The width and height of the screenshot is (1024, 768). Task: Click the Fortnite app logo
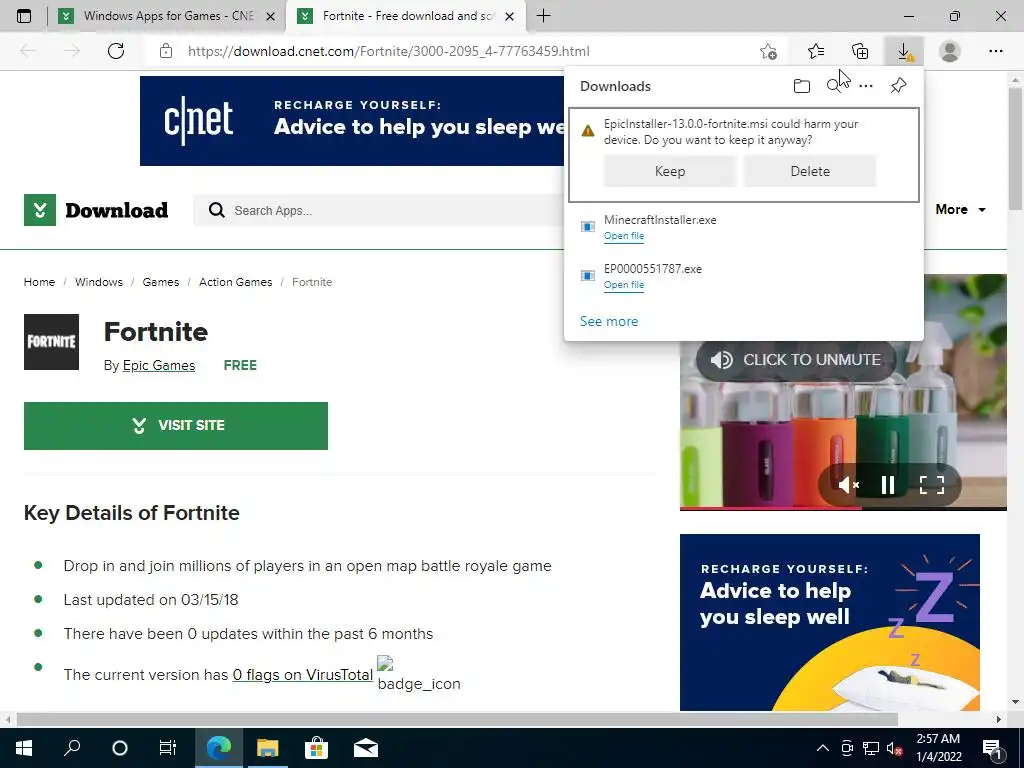(52, 342)
